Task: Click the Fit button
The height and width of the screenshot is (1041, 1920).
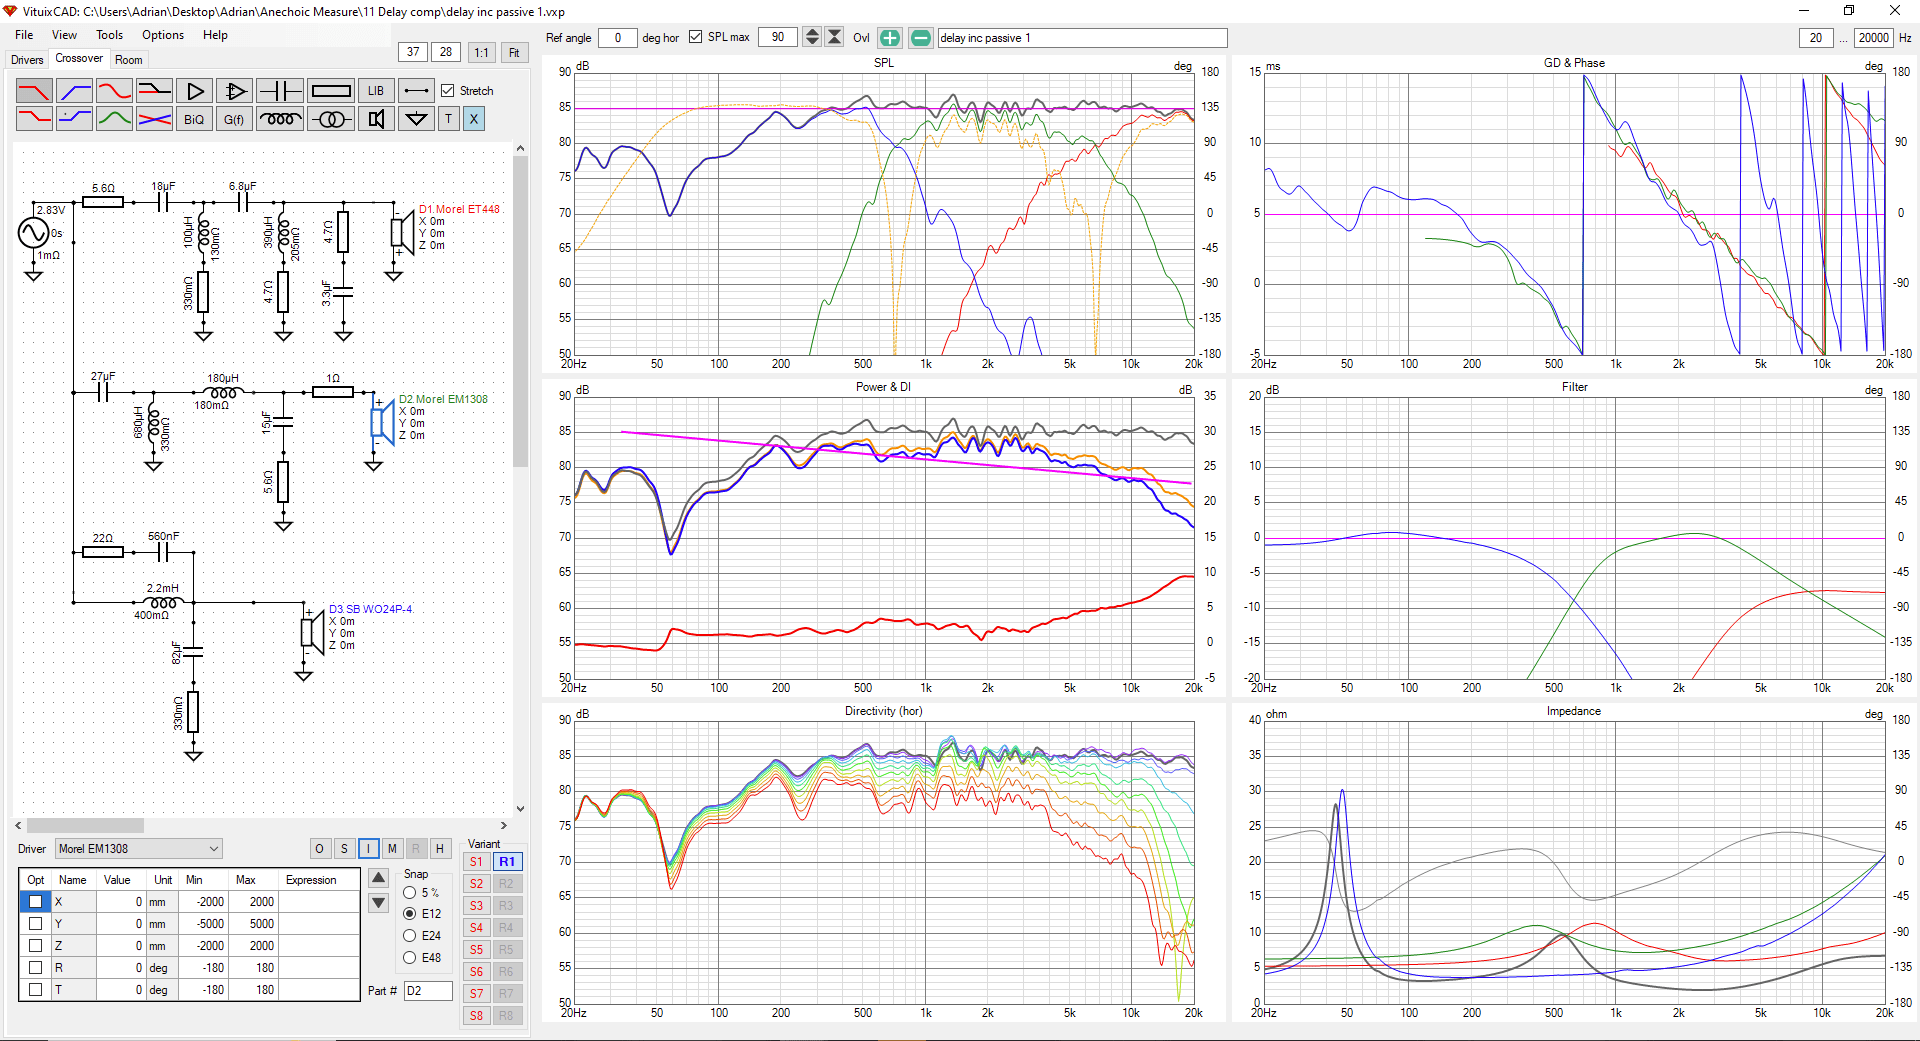Action: tap(514, 52)
